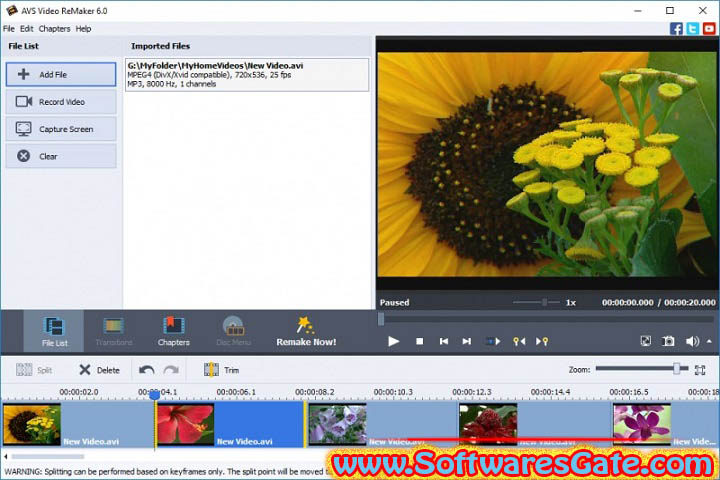Open the Facebook link icon
This screenshot has height=480, width=720.
(676, 29)
